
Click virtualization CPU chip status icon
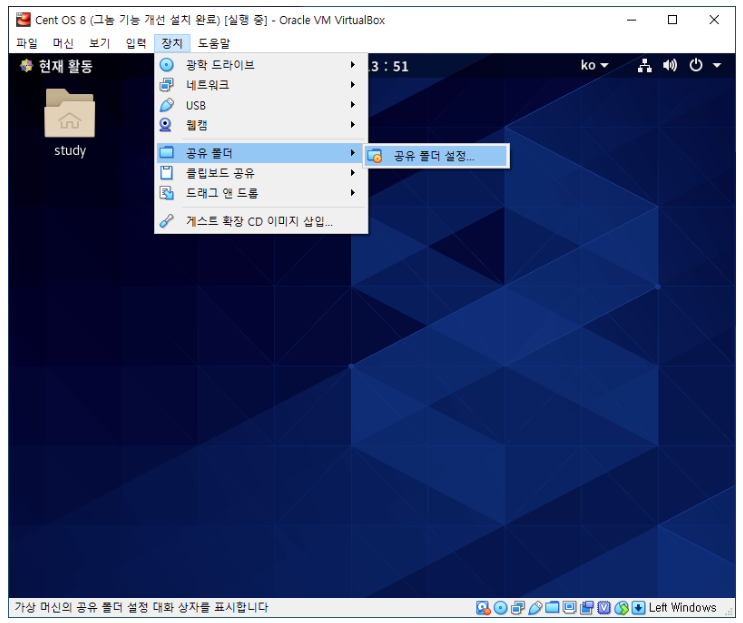pyautogui.click(x=604, y=608)
